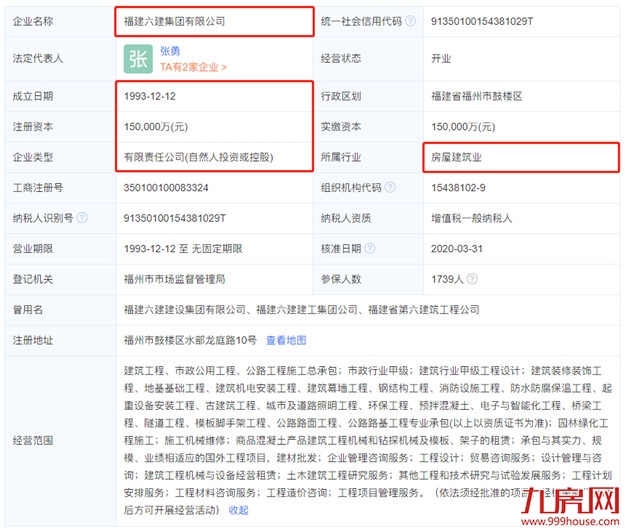Click the help icon next to 核准日期
The image size is (625, 531).
tap(370, 248)
